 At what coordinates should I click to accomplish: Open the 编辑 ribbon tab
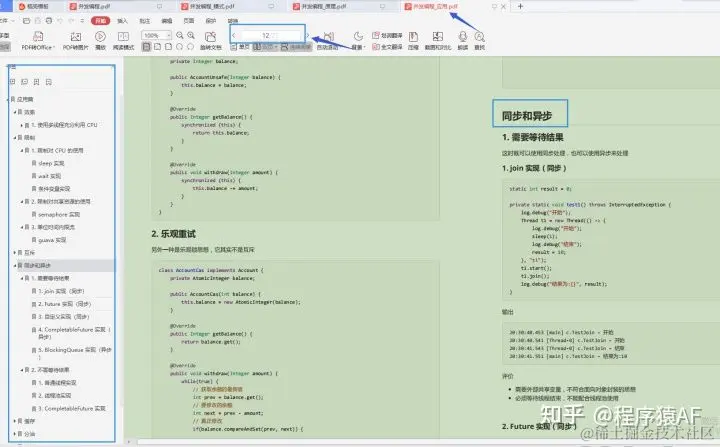(167, 21)
